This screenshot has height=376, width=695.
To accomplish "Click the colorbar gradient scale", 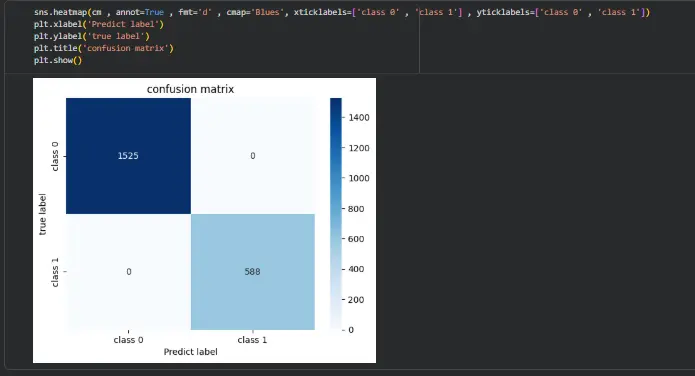I will click(x=336, y=214).
